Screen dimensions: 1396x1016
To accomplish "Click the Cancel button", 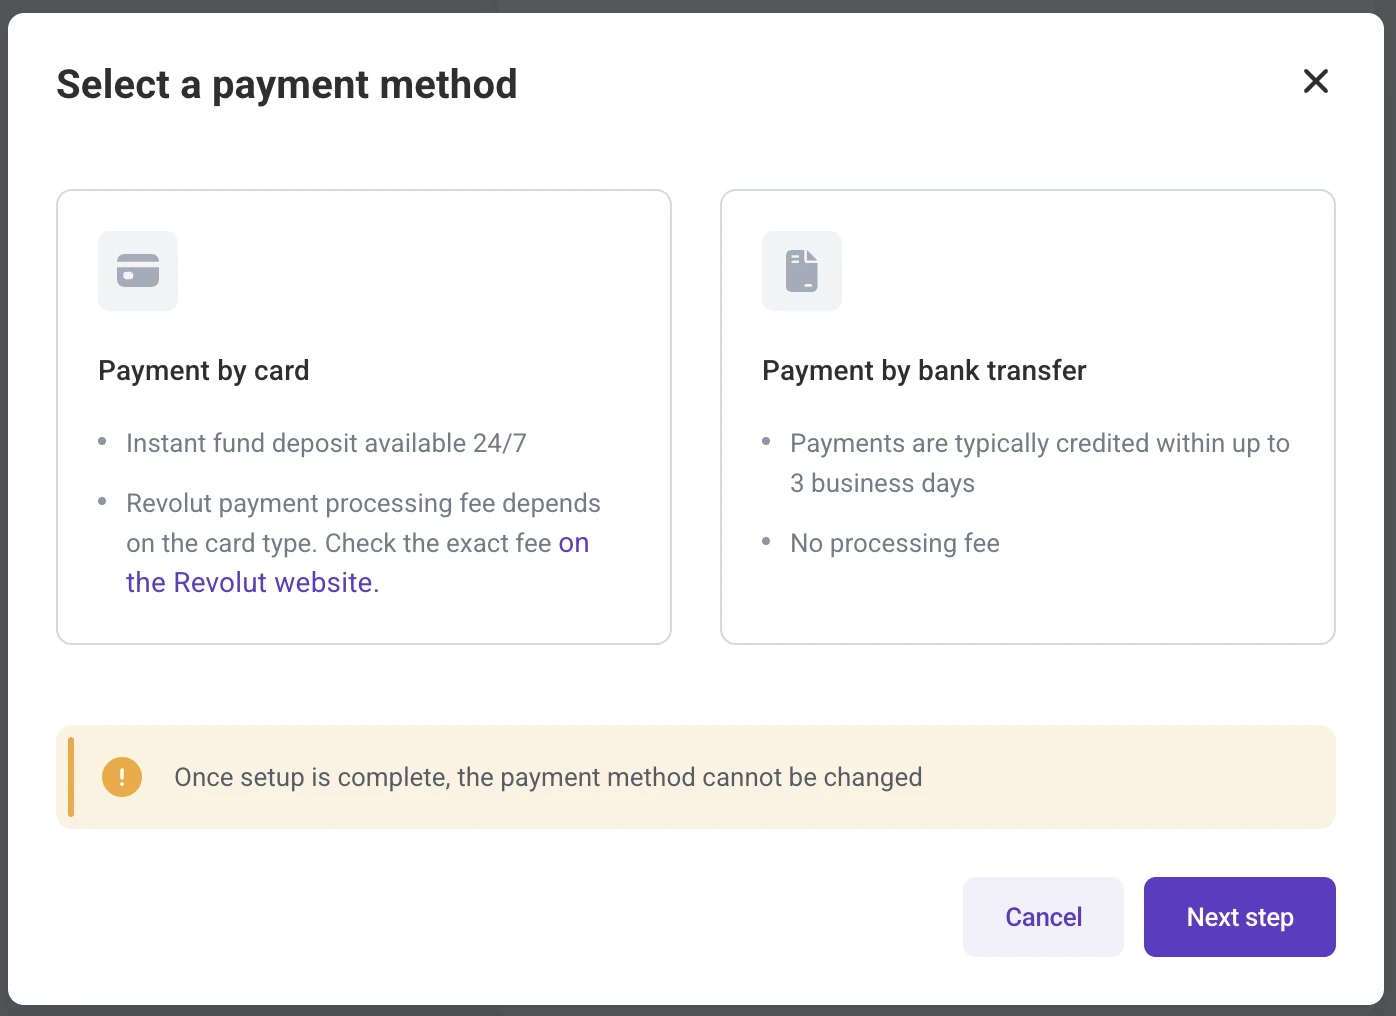I will coord(1043,917).
